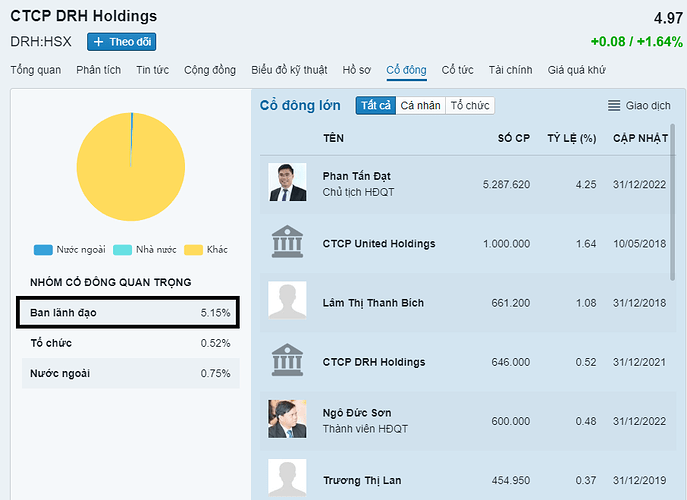687x500 pixels.
Task: Switch to the Cổ tức tab
Action: pyautogui.click(x=457, y=70)
